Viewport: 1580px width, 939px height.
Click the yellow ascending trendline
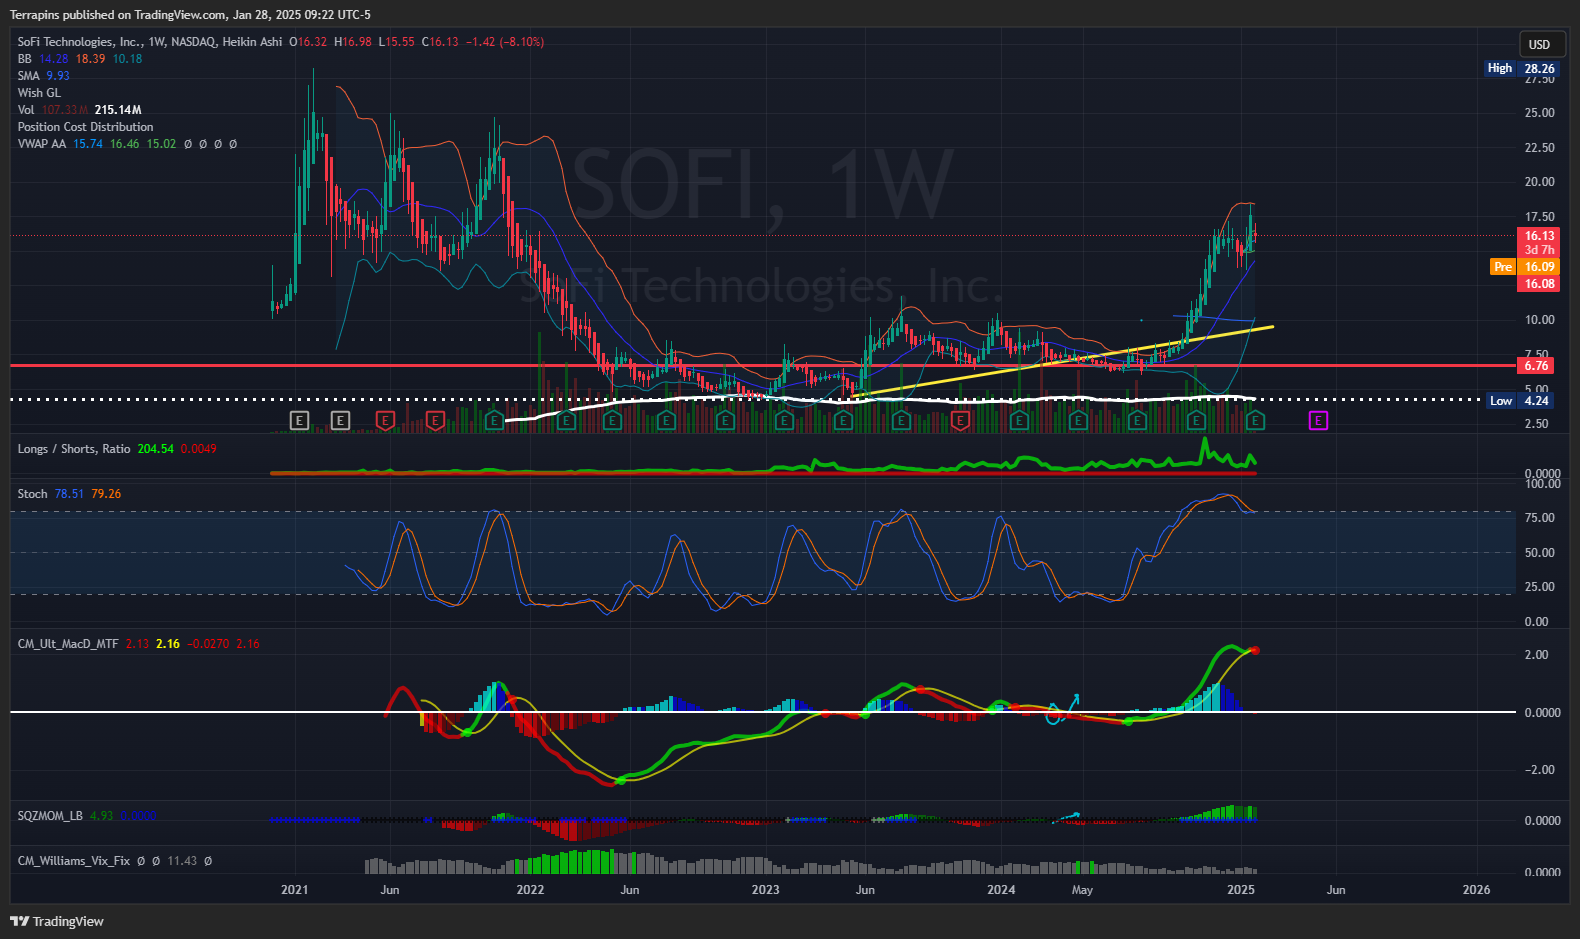[x=1065, y=361]
